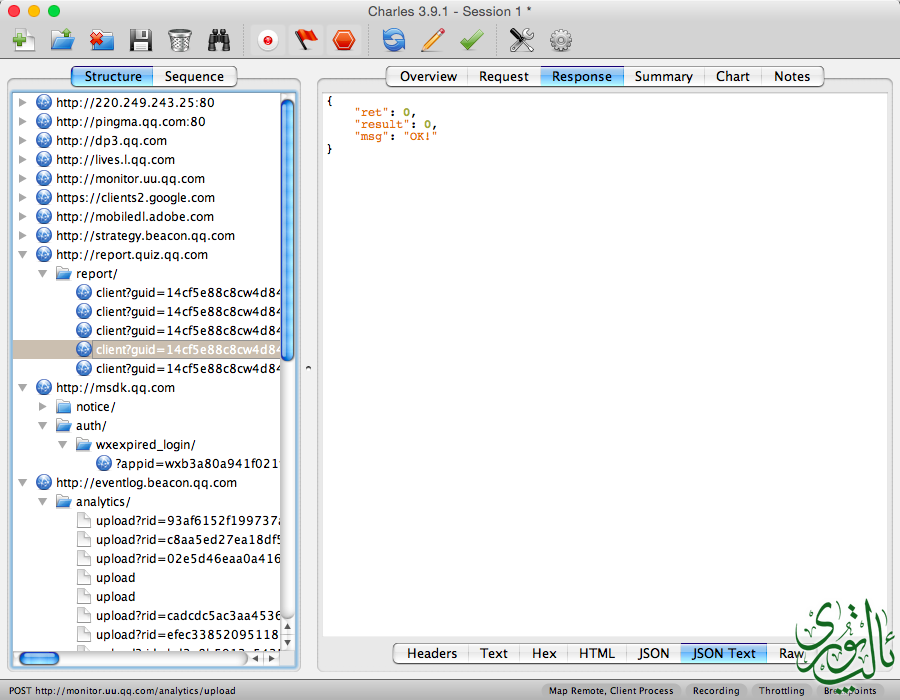Open a saved session file
This screenshot has width=900, height=700.
63,40
